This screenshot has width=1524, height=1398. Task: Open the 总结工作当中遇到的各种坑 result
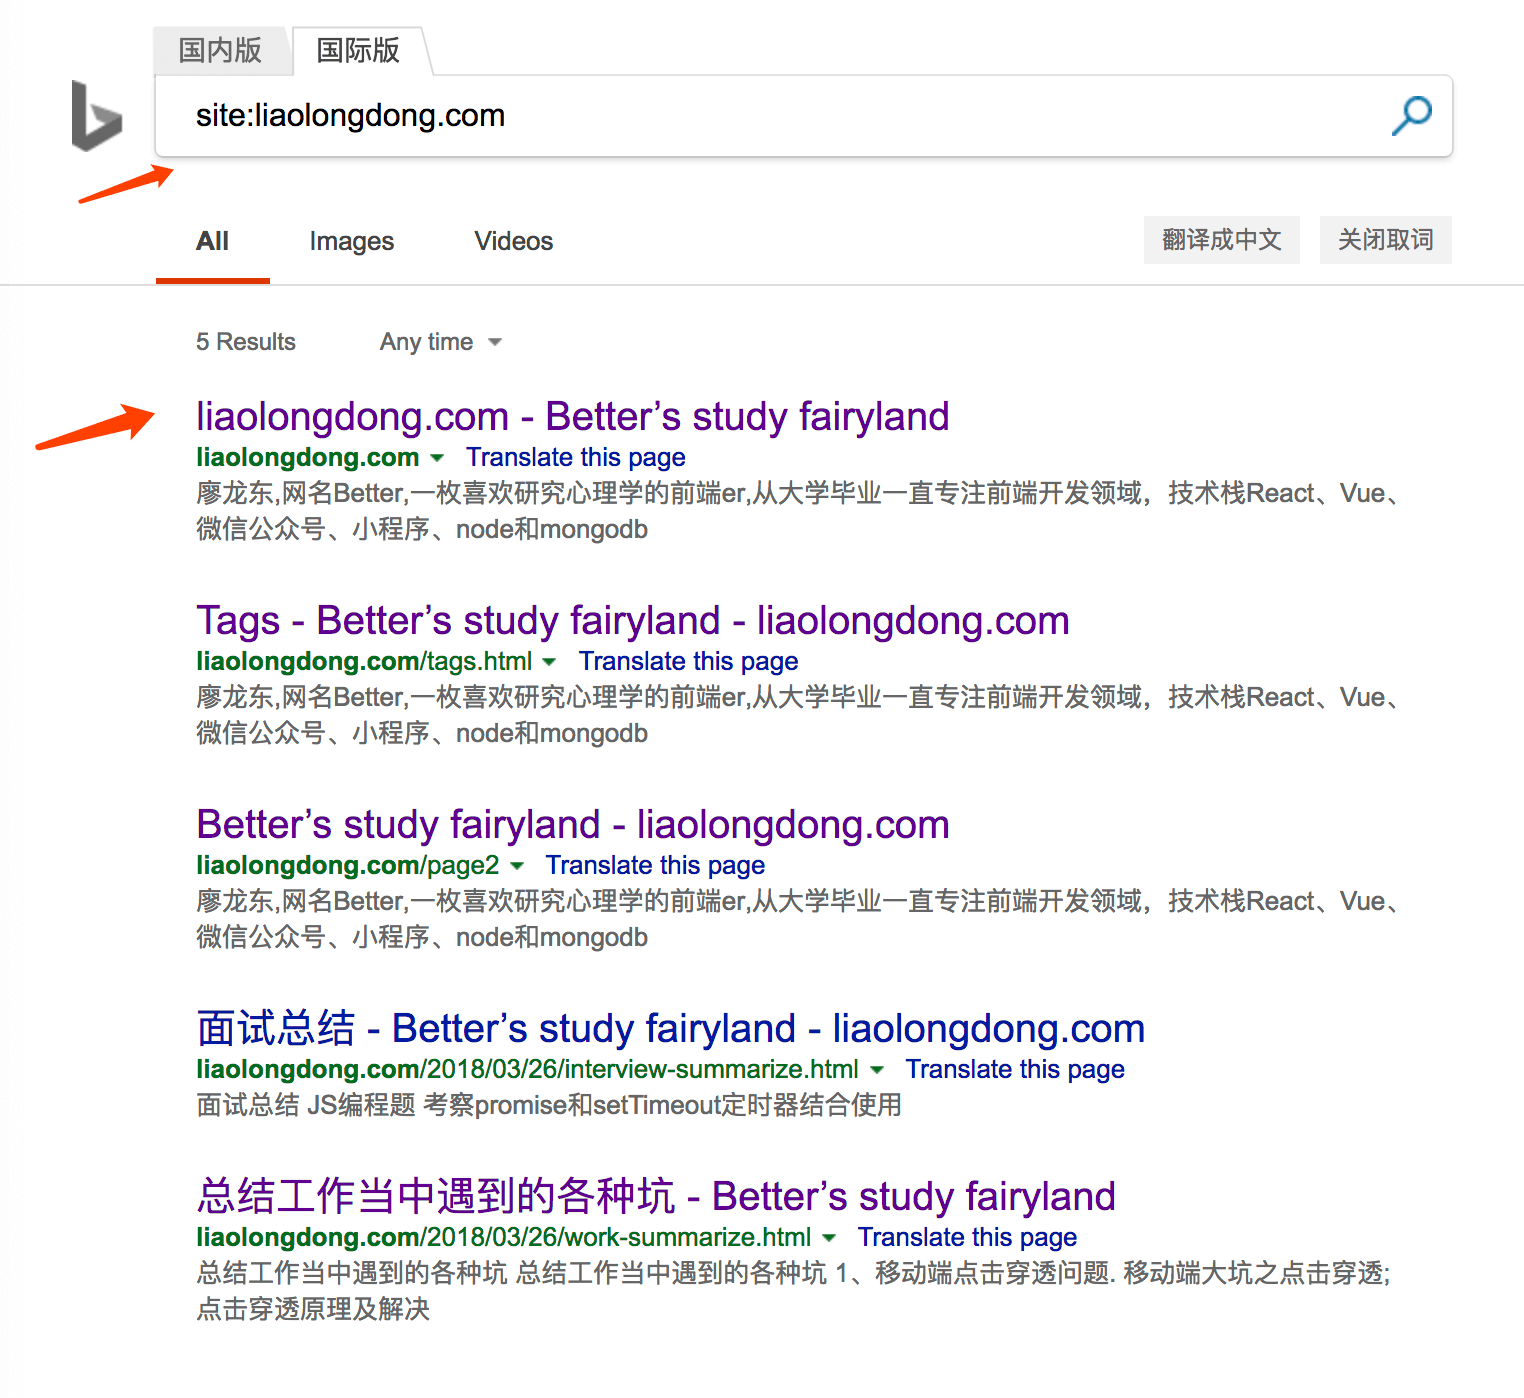[x=655, y=1196]
